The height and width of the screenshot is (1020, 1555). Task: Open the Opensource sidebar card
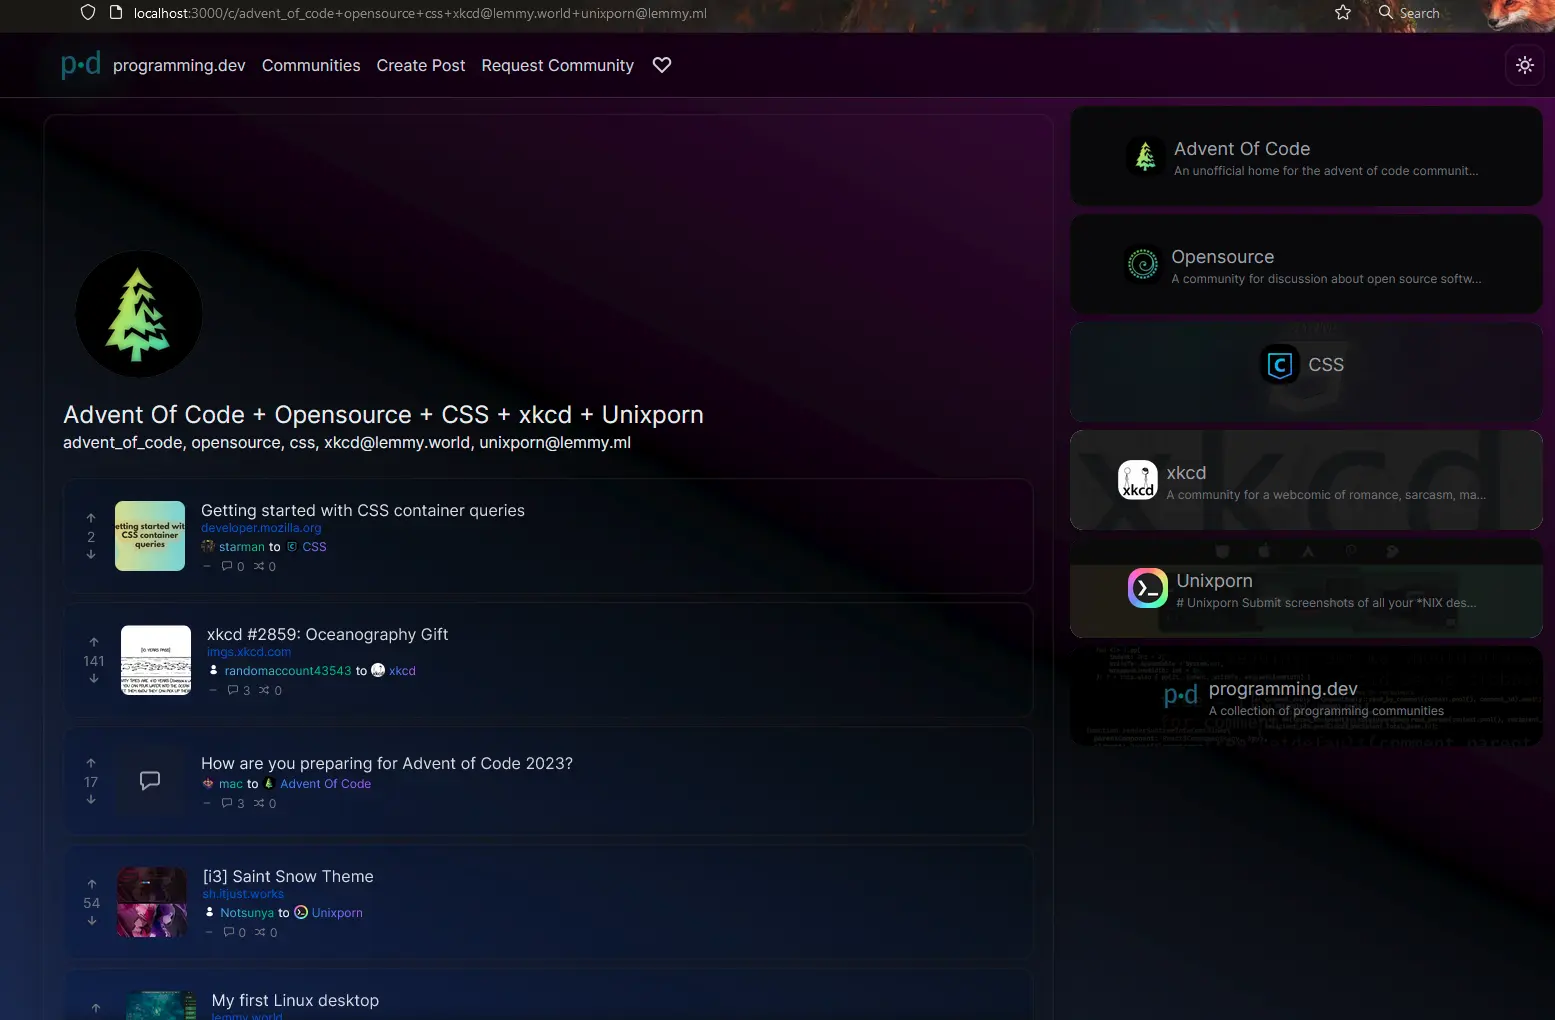(1306, 265)
